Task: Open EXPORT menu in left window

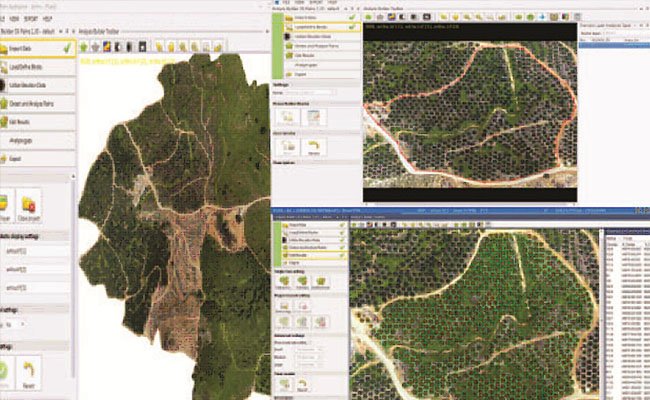Action: (31, 19)
